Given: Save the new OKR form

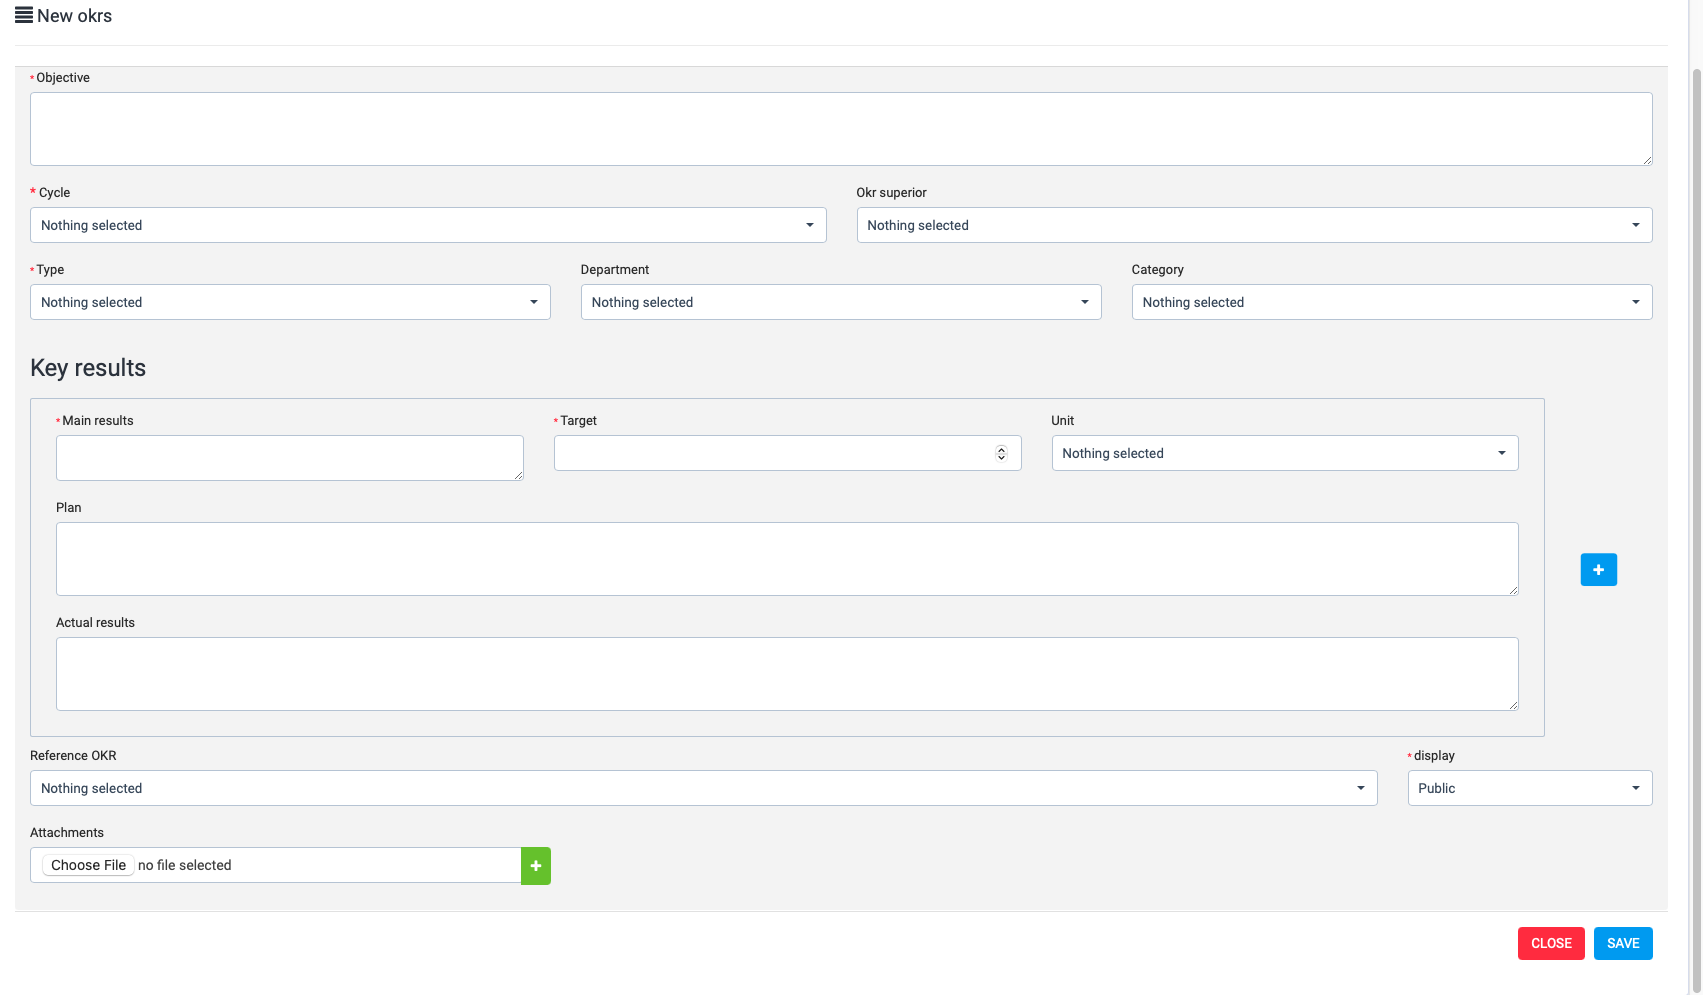Looking at the screenshot, I should pos(1622,943).
